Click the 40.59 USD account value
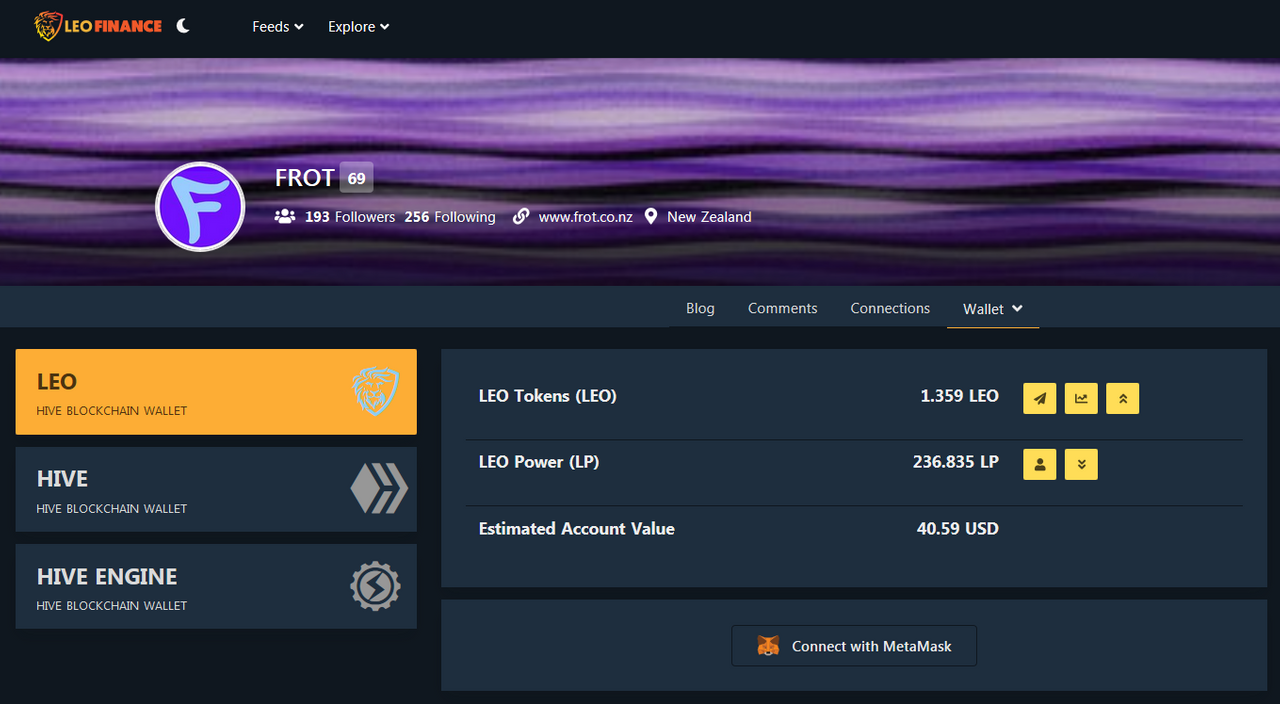The width and height of the screenshot is (1280, 704). [x=957, y=528]
